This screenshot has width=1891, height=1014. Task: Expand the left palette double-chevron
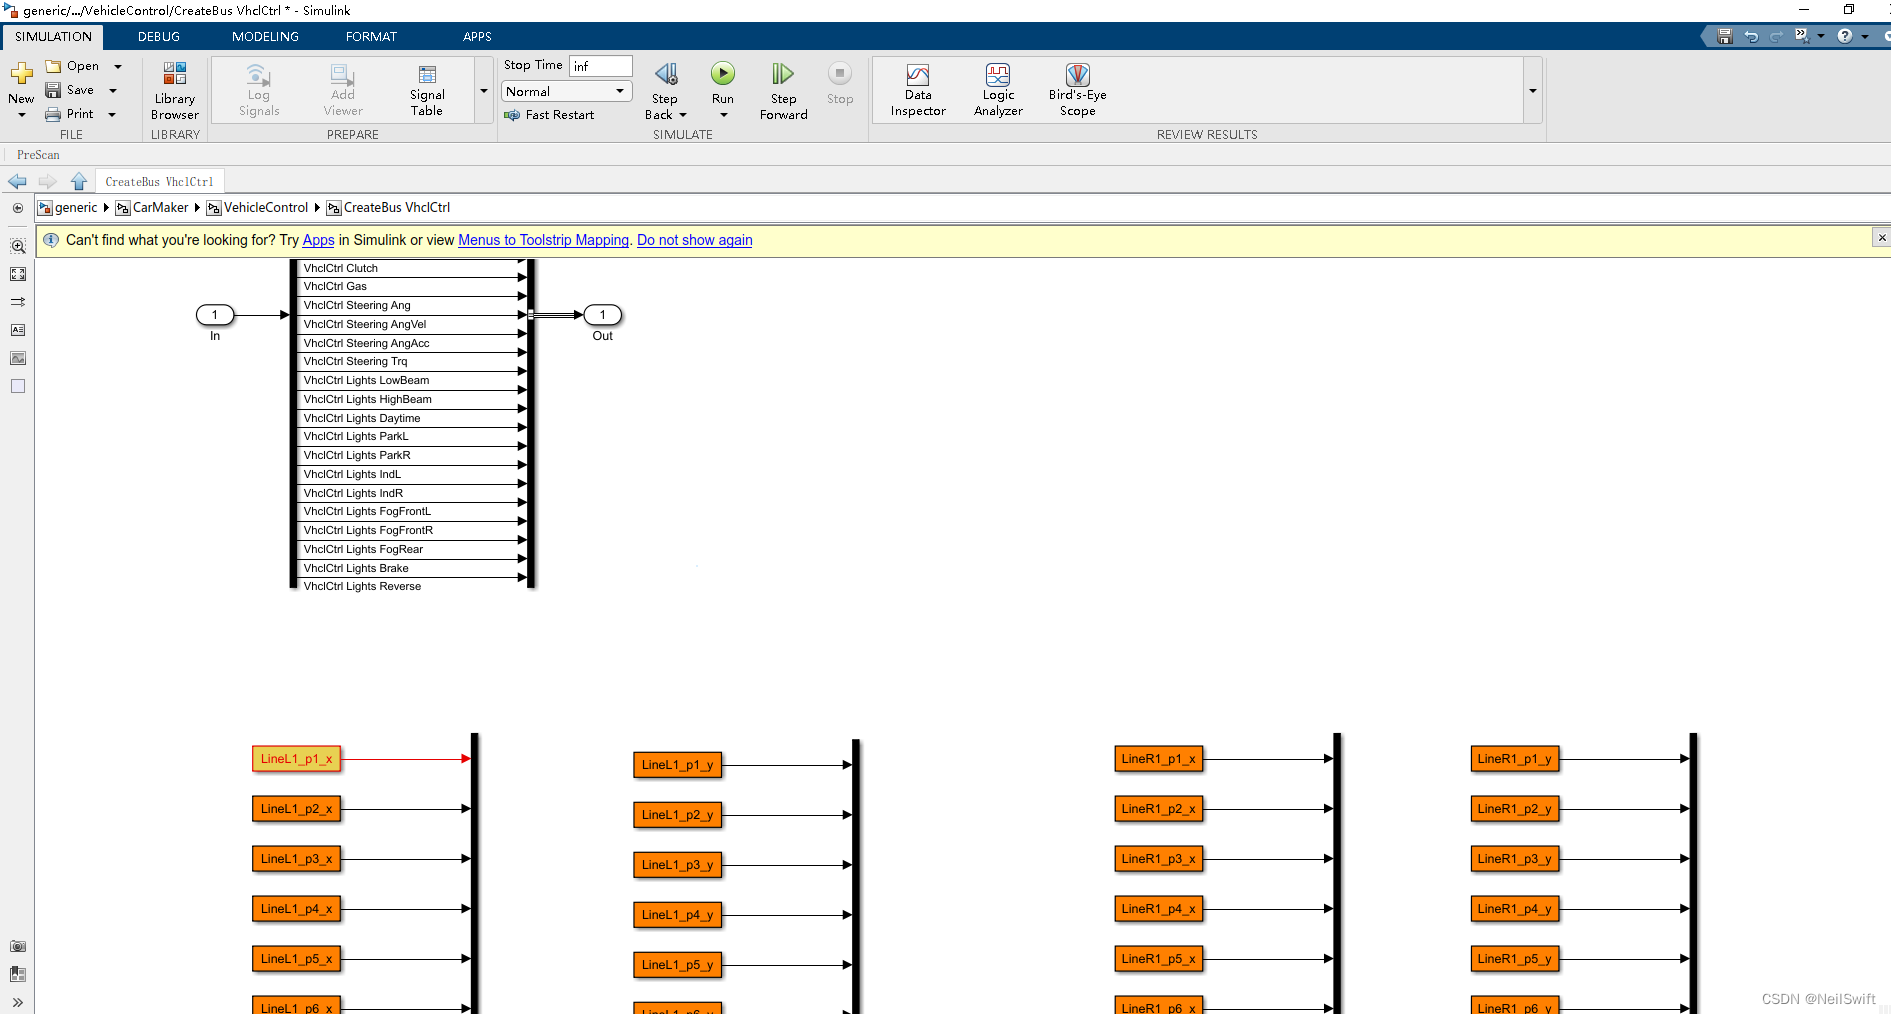click(x=18, y=1002)
